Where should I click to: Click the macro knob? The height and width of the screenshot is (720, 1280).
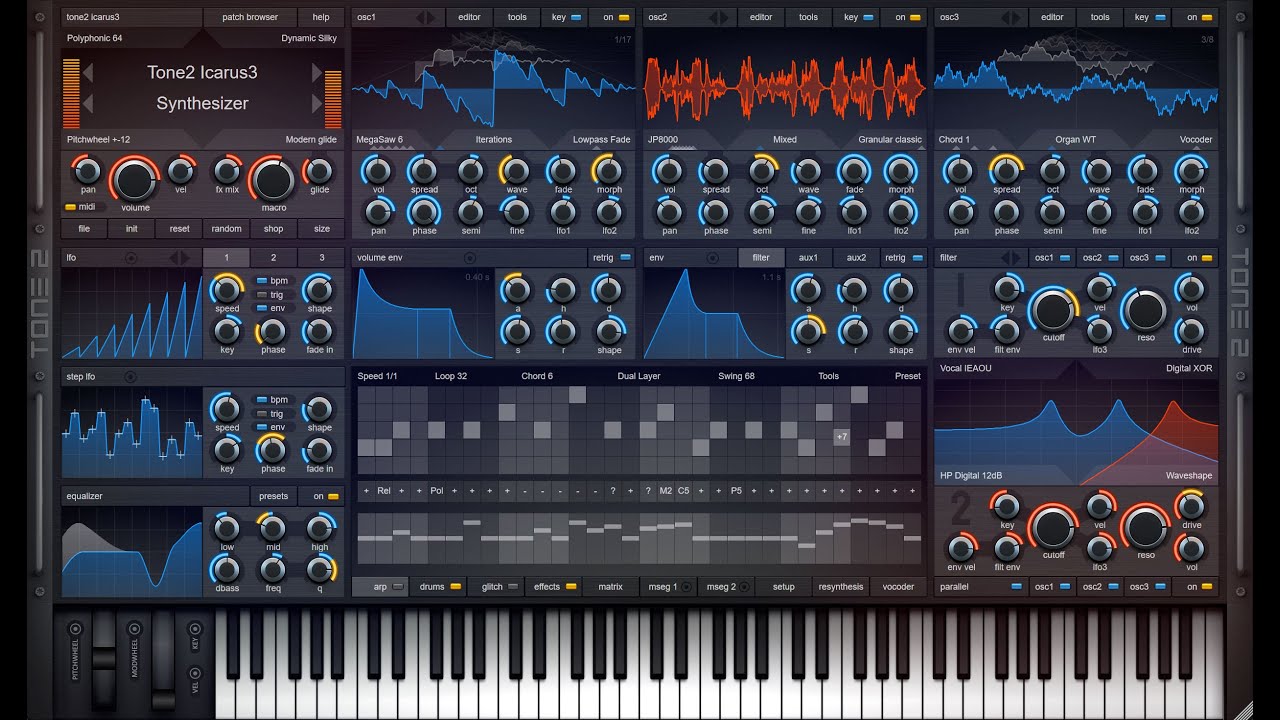[273, 180]
